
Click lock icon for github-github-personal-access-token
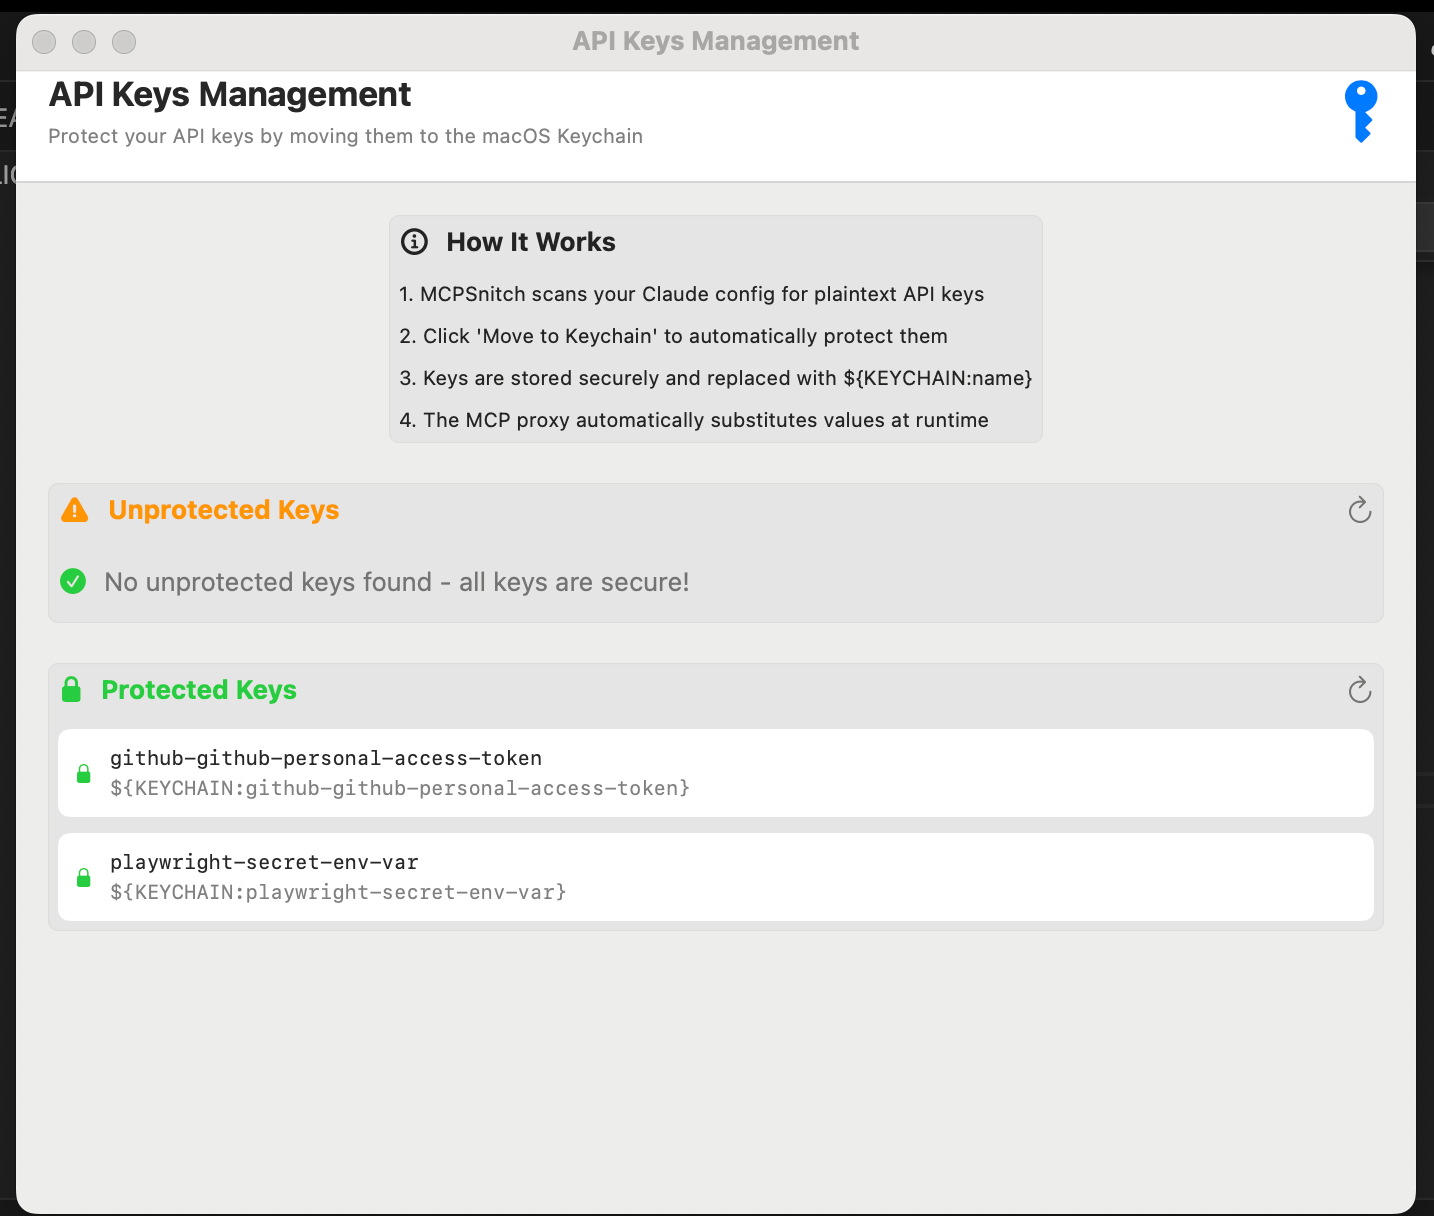pos(84,773)
